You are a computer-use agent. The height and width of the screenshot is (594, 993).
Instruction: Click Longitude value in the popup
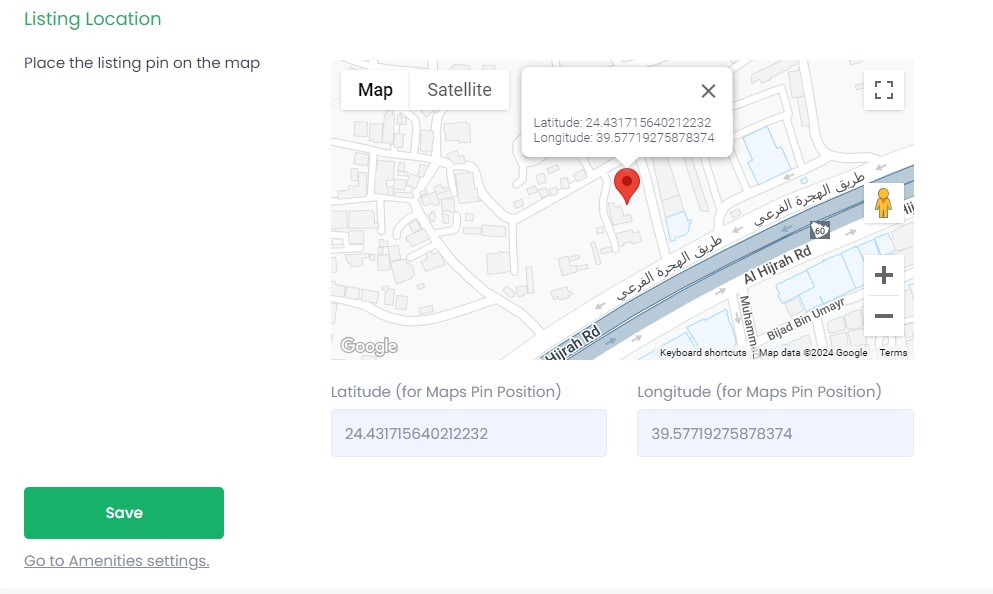tap(655, 137)
